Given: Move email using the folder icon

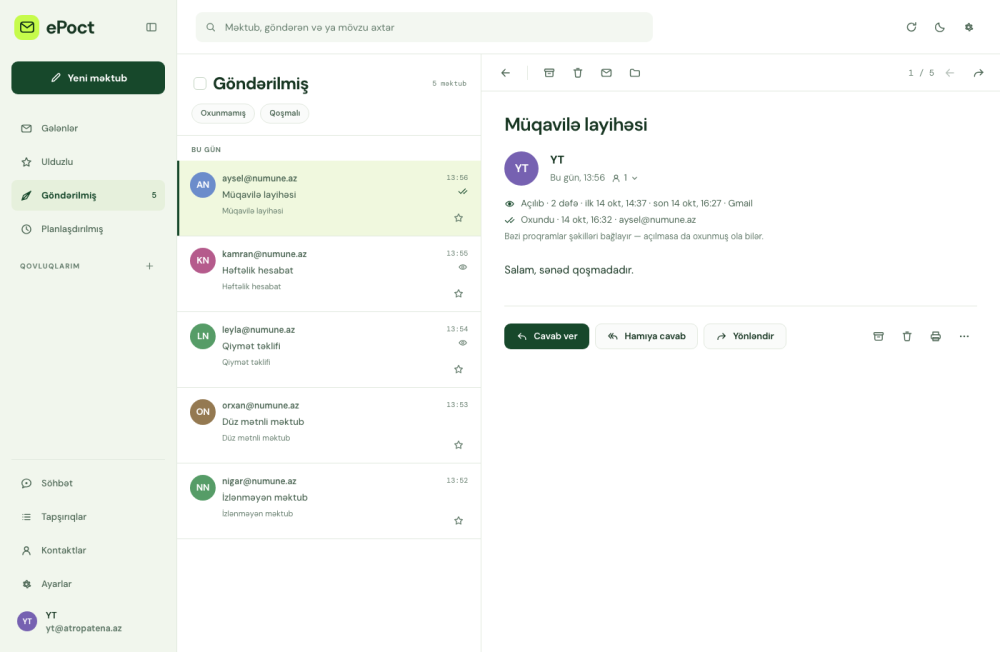Looking at the screenshot, I should click(635, 73).
